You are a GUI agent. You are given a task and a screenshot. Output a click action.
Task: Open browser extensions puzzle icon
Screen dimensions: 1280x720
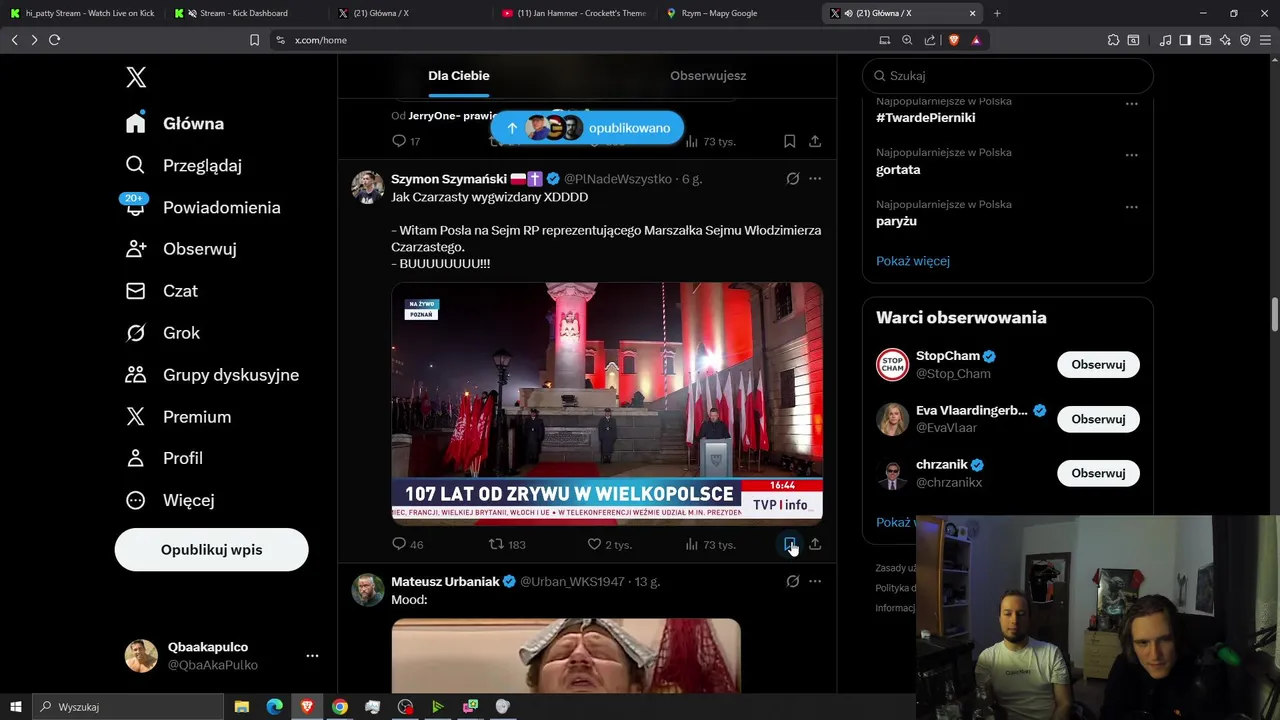(x=1113, y=40)
